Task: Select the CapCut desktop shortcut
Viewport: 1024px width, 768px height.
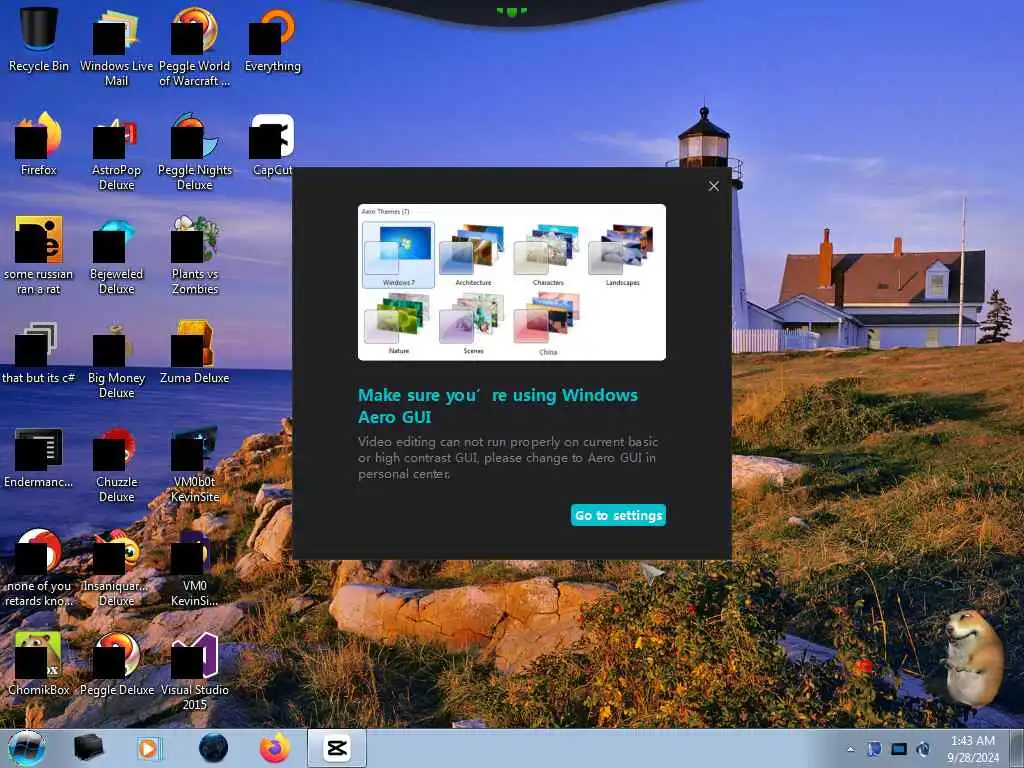Action: (x=272, y=144)
